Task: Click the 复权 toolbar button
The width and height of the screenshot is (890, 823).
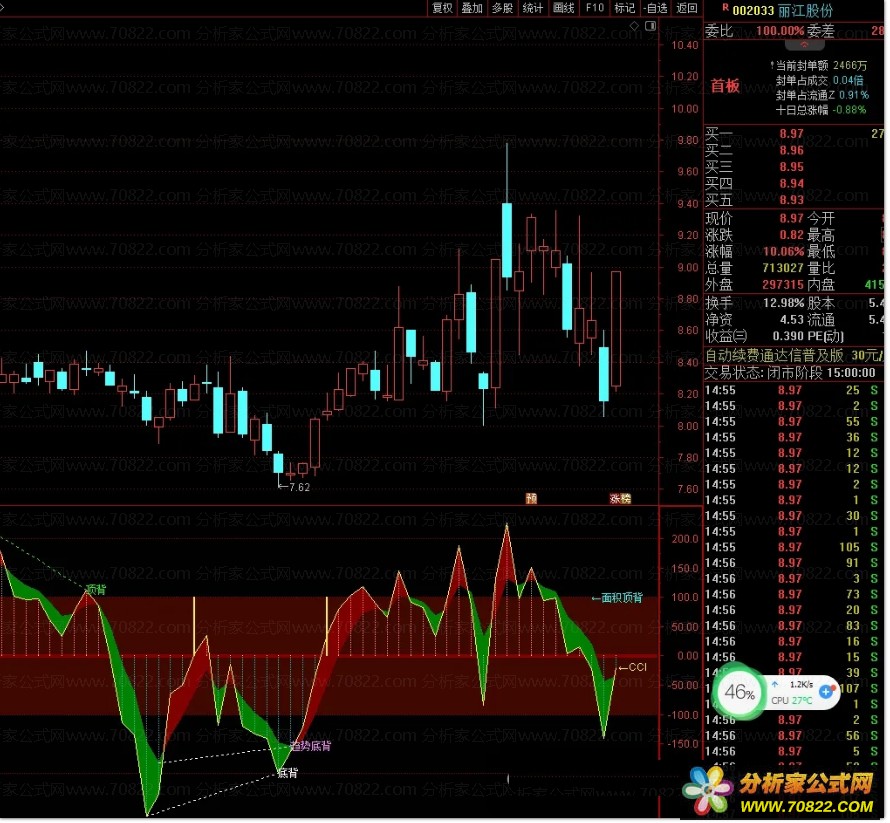Action: 442,8
